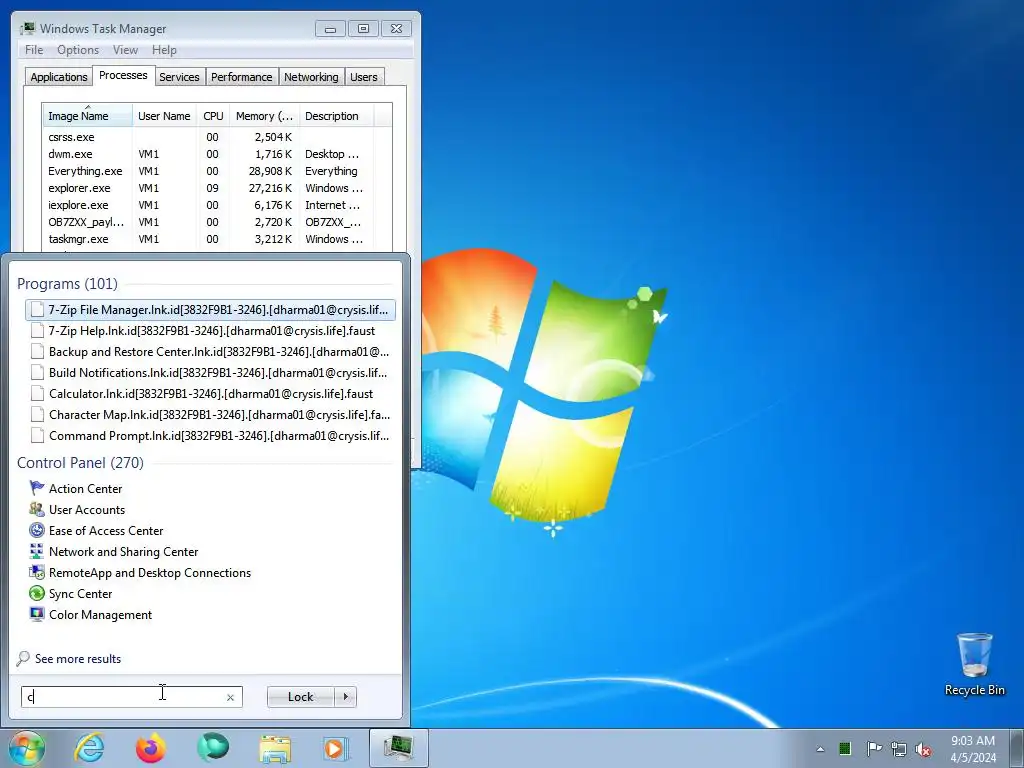Viewport: 1024px width, 768px height.
Task: Click Task Manager title bar icon
Action: point(27,28)
